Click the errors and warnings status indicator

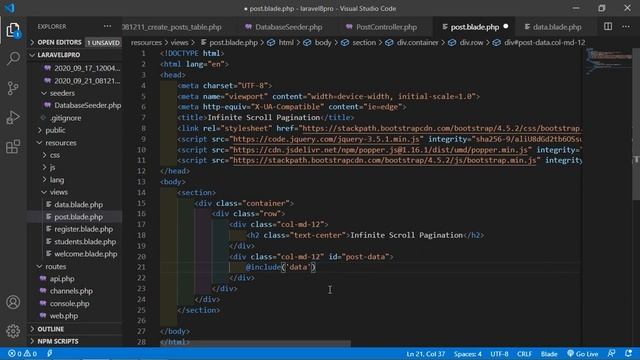[22, 353]
